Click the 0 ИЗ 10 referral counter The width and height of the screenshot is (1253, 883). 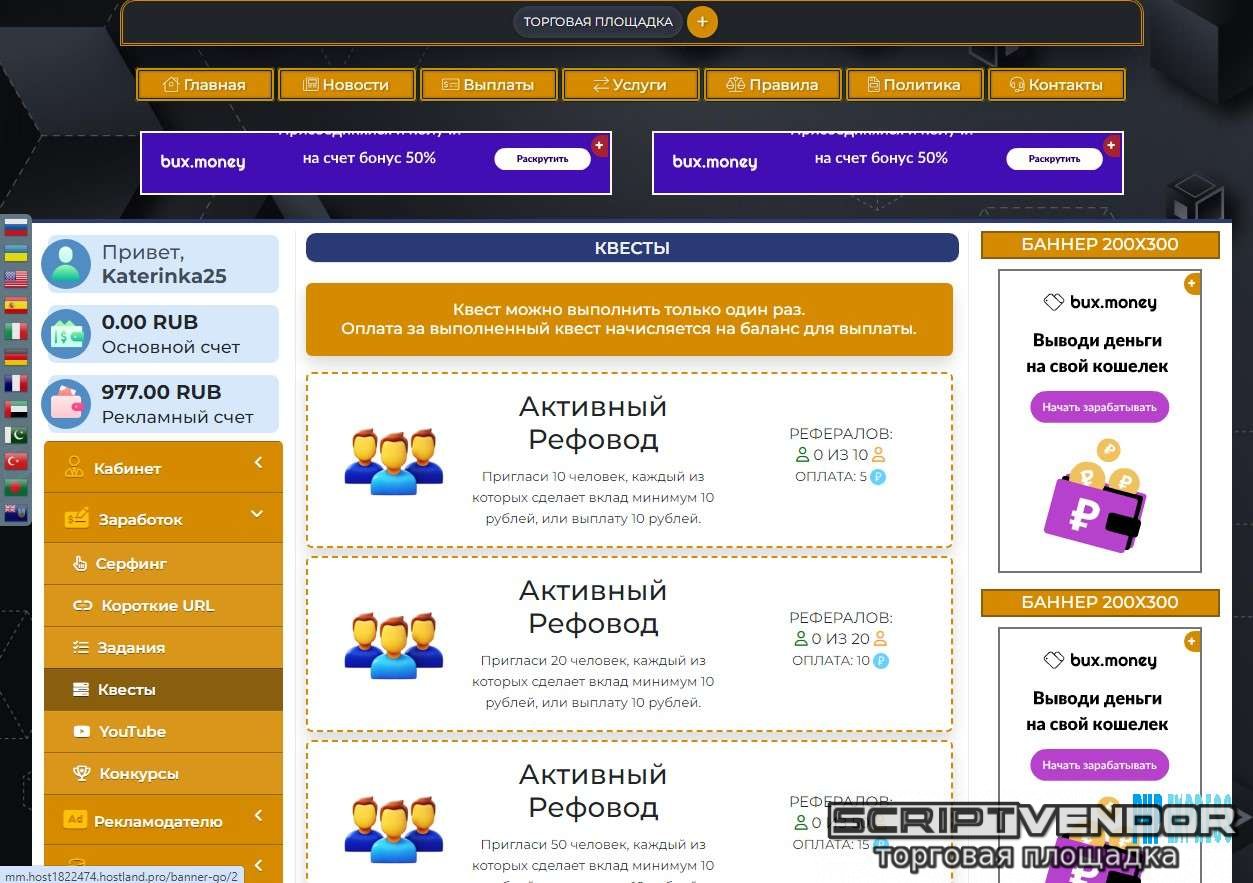(x=840, y=455)
